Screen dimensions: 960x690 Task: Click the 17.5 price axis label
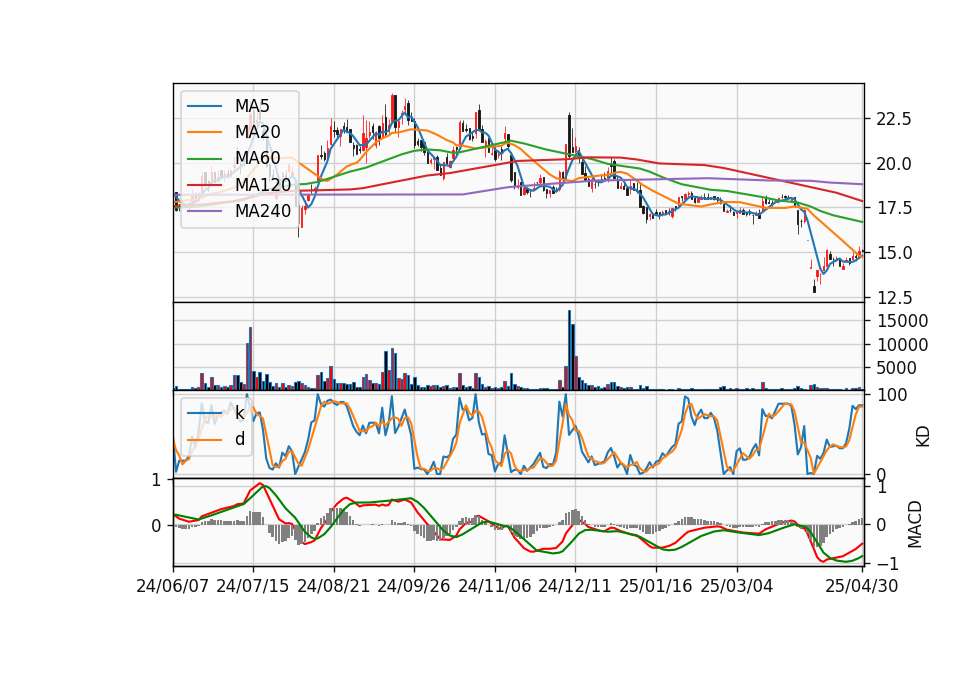click(894, 208)
